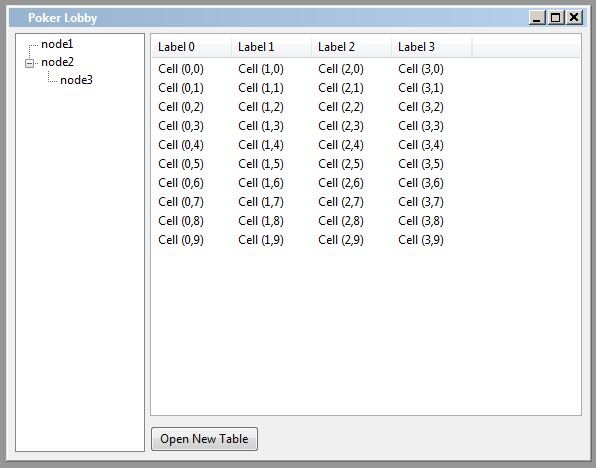Maximize the Poker Lobby window
Image resolution: width=596 pixels, height=468 pixels.
[555, 17]
